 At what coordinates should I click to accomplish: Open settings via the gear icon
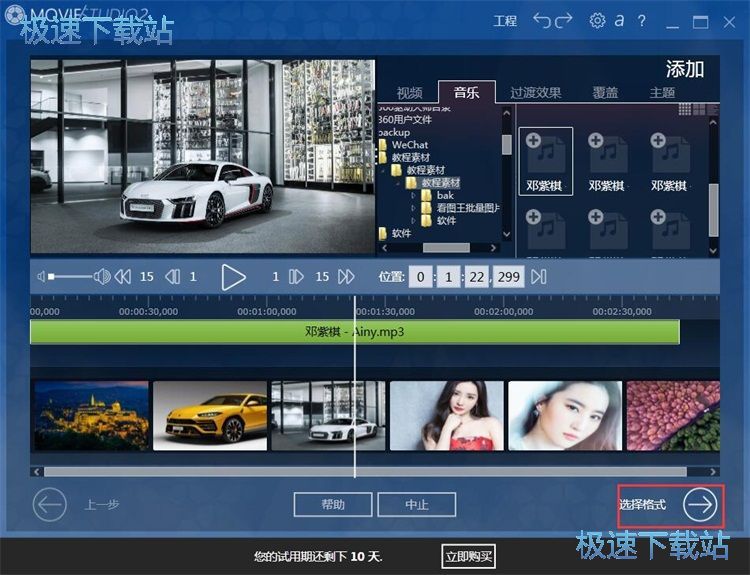(x=597, y=21)
